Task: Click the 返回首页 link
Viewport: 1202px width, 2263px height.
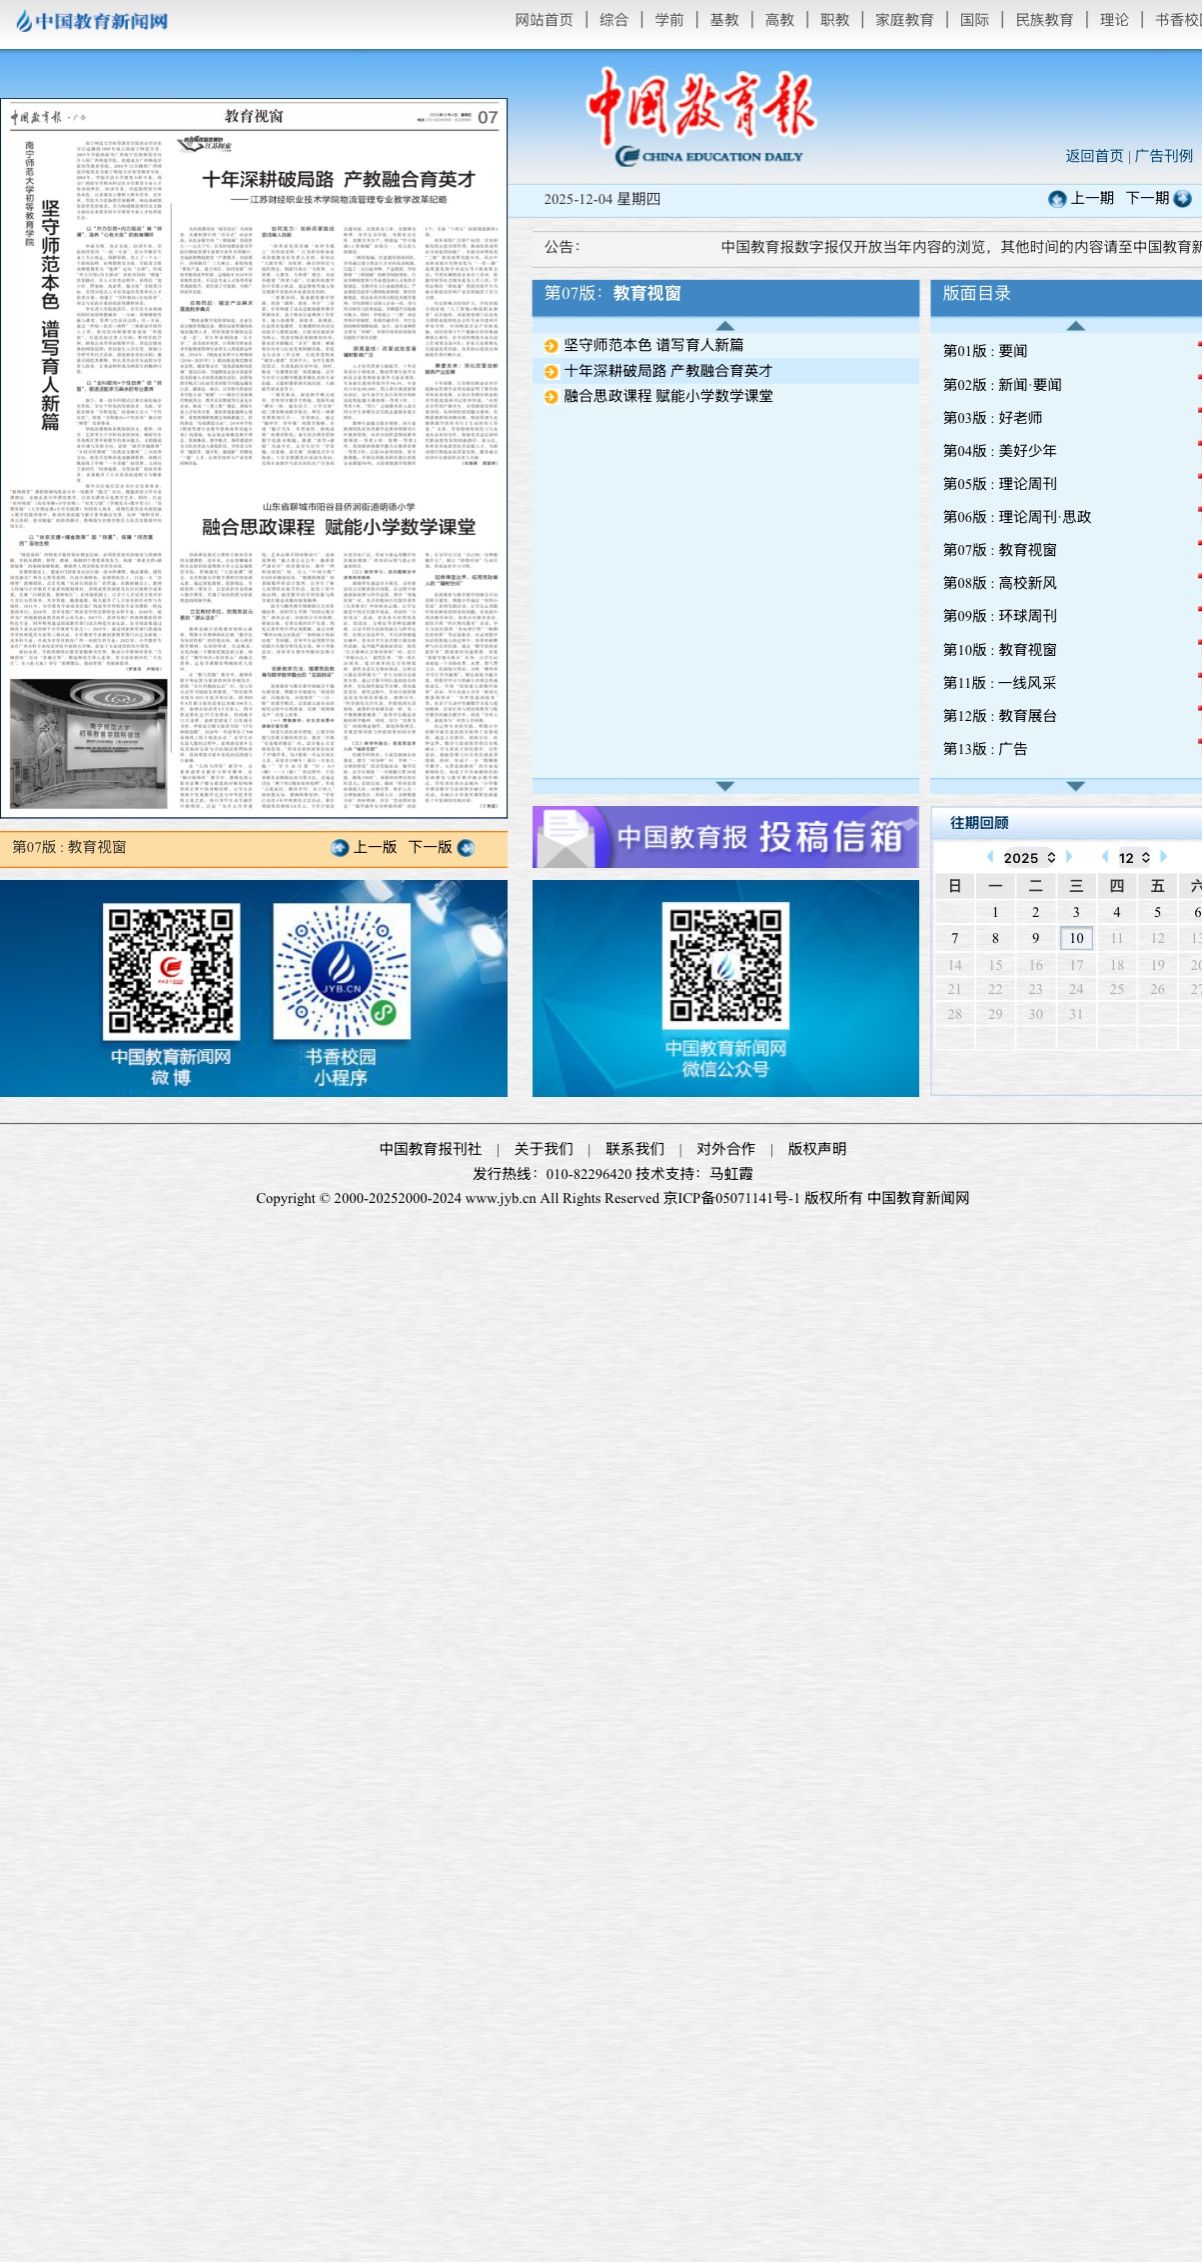Action: (x=1094, y=156)
